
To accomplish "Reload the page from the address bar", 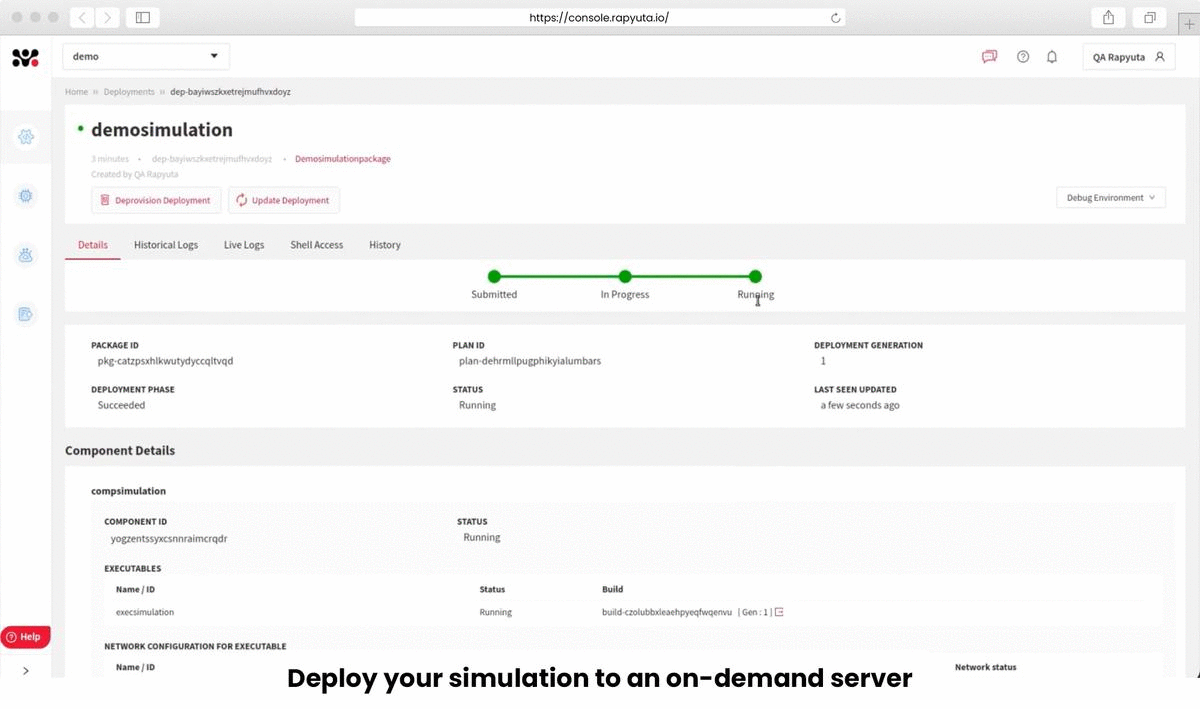I will [836, 18].
